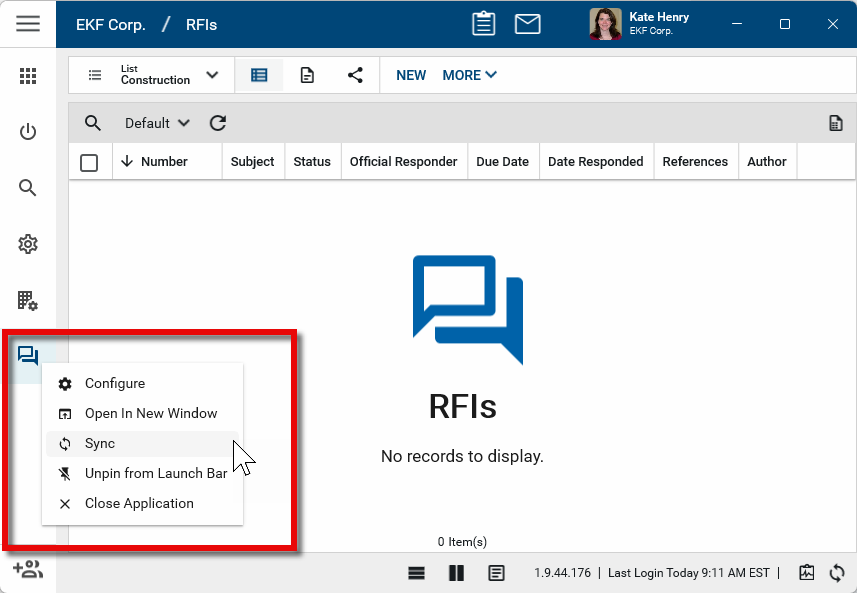The width and height of the screenshot is (857, 593).
Task: Open the MORE dropdown menu
Action: 469,75
